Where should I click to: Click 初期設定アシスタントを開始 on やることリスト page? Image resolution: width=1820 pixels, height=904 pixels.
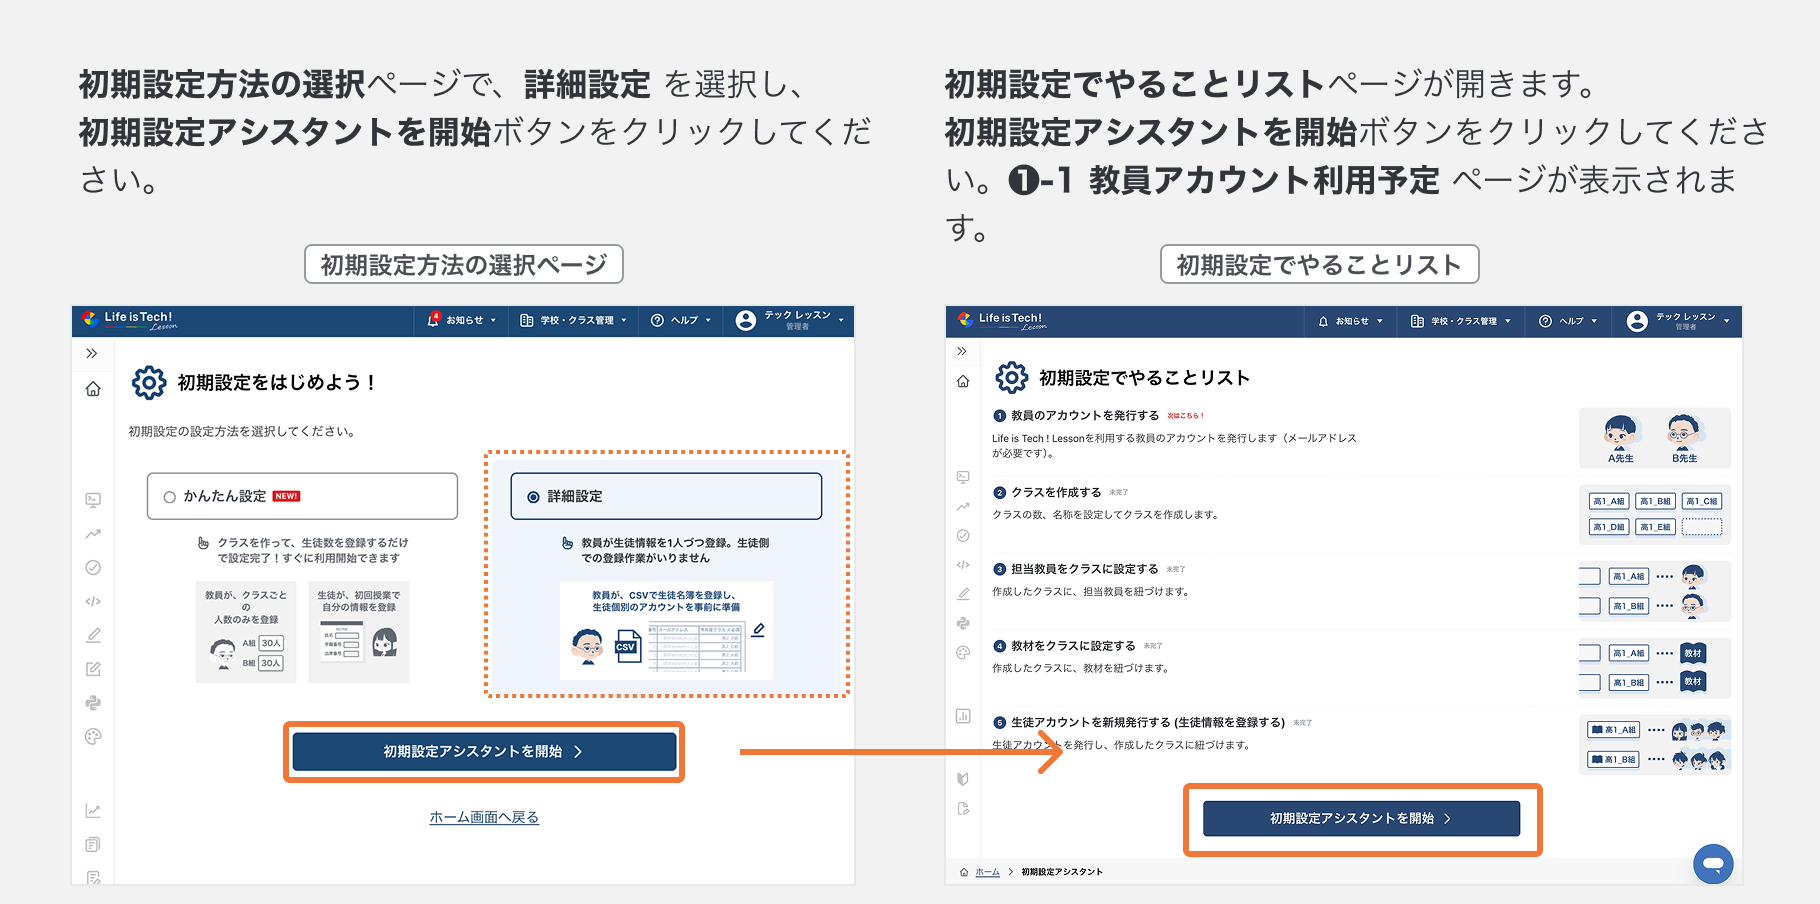point(1361,818)
